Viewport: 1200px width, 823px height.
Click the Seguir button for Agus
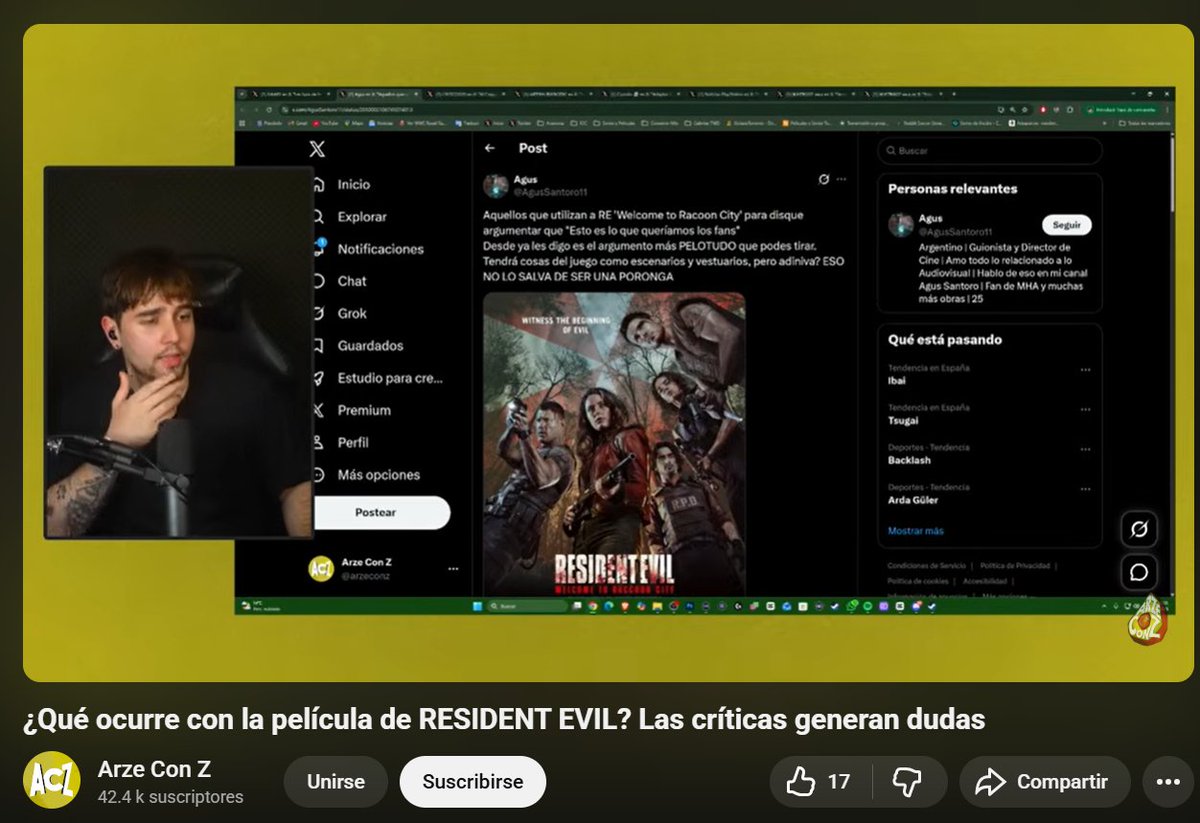coord(1066,225)
